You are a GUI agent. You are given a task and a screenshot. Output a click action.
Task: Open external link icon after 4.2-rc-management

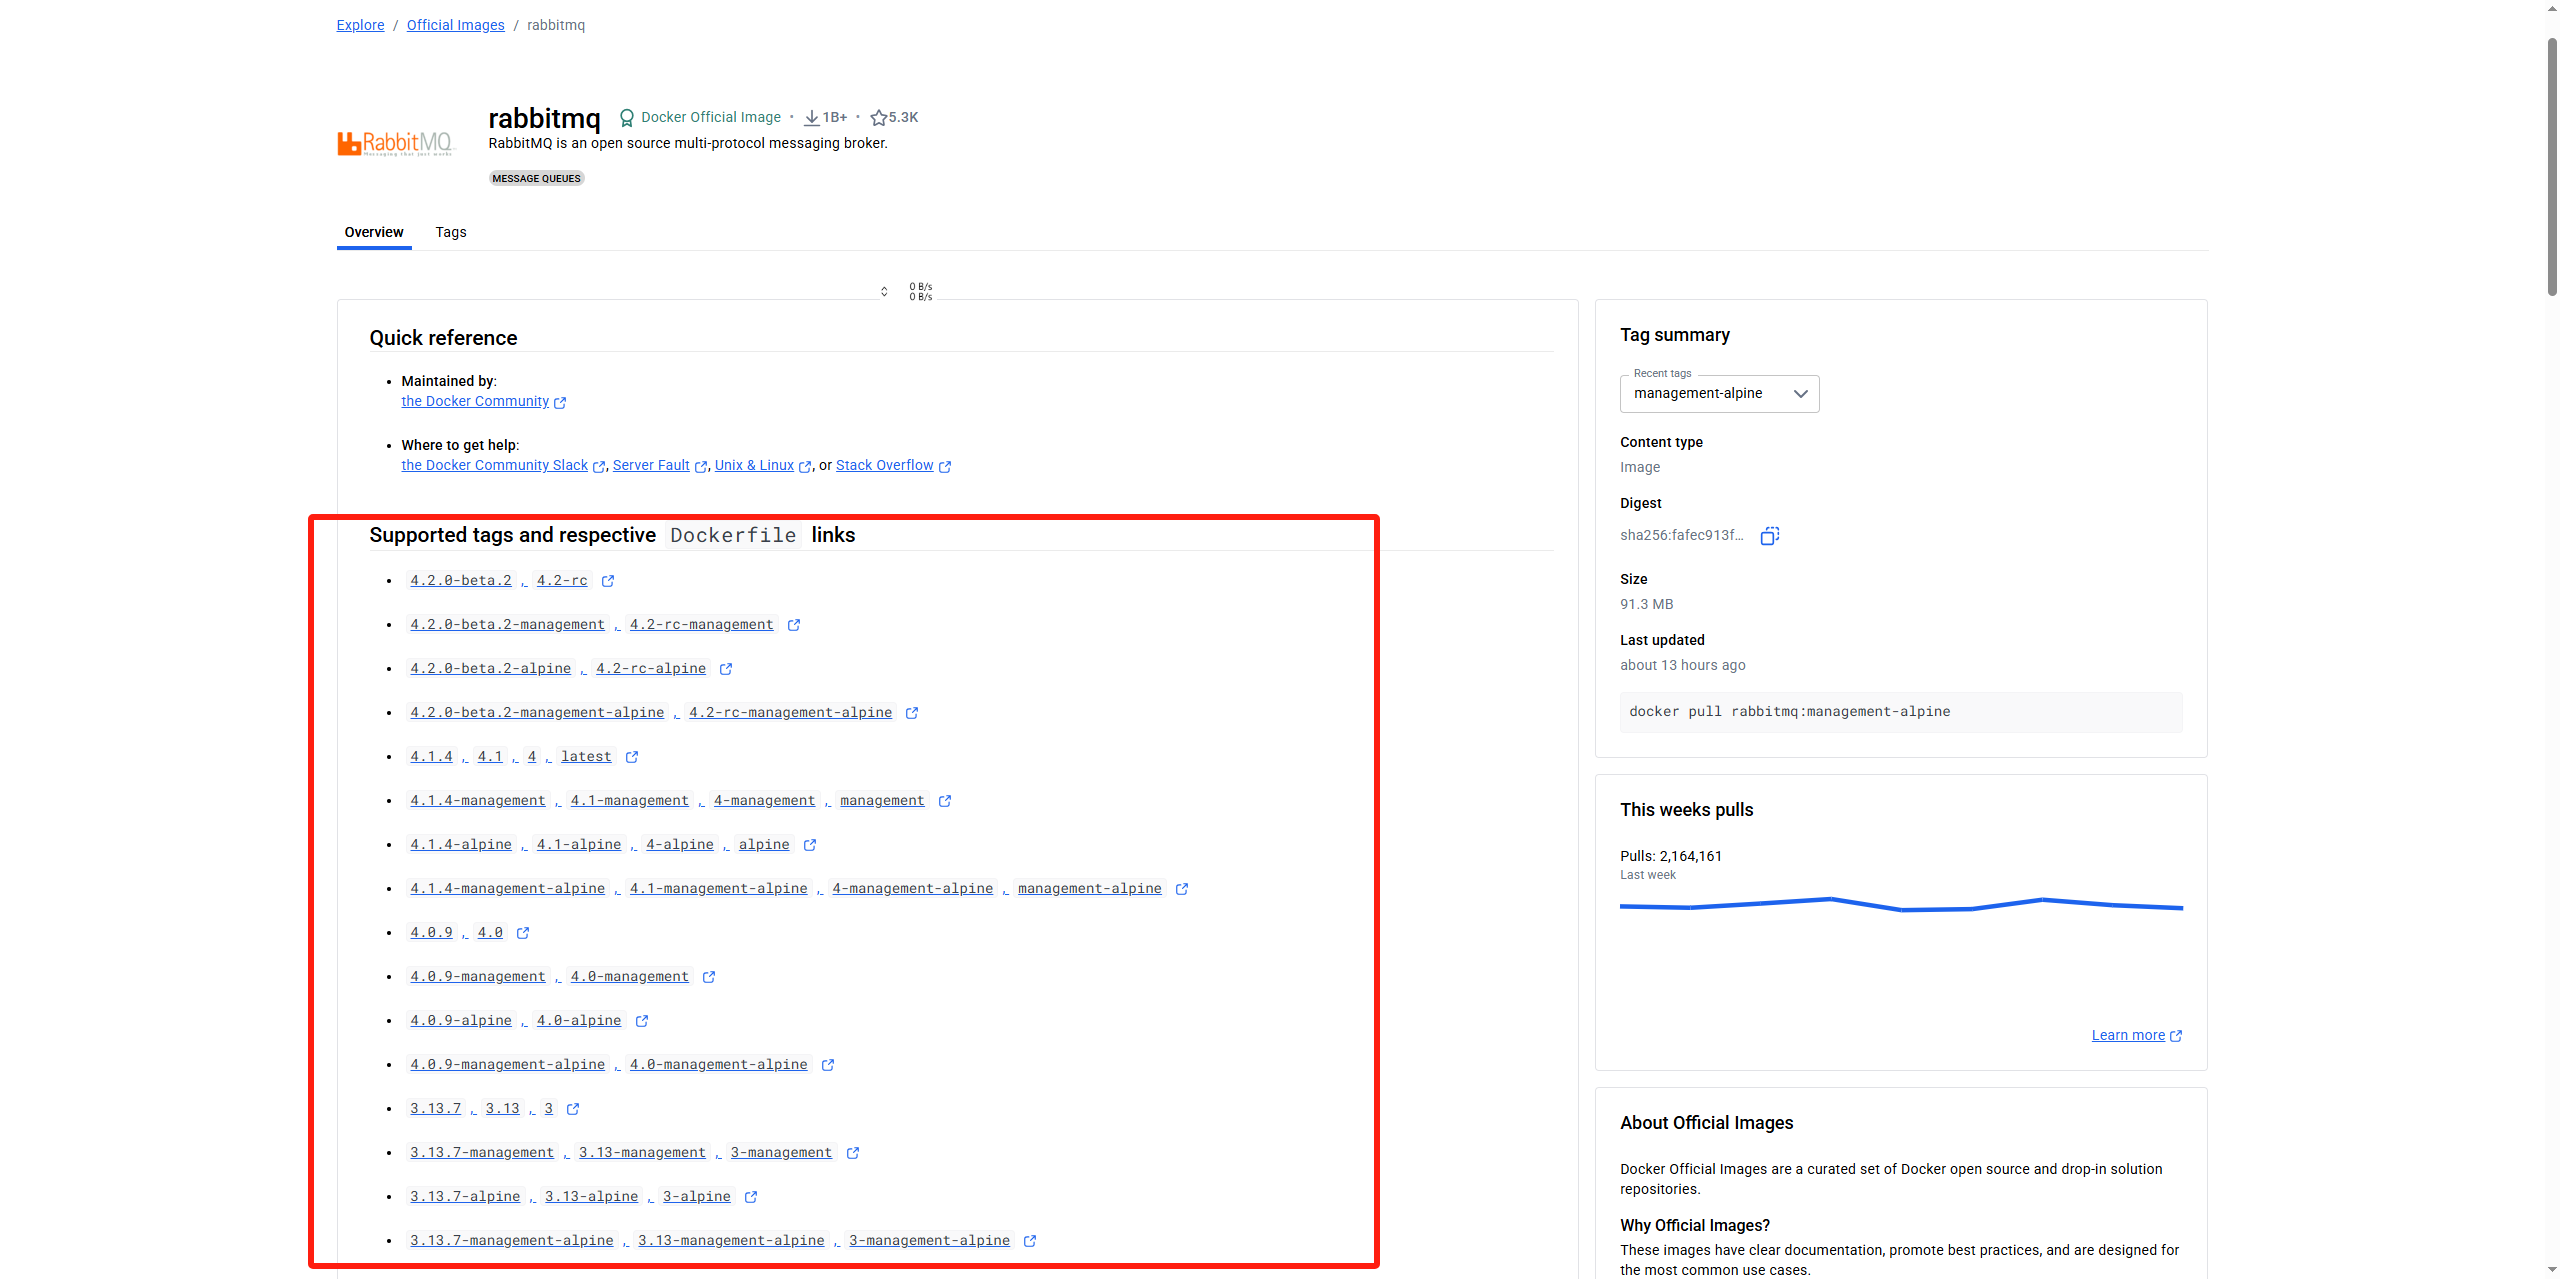pyautogui.click(x=794, y=625)
